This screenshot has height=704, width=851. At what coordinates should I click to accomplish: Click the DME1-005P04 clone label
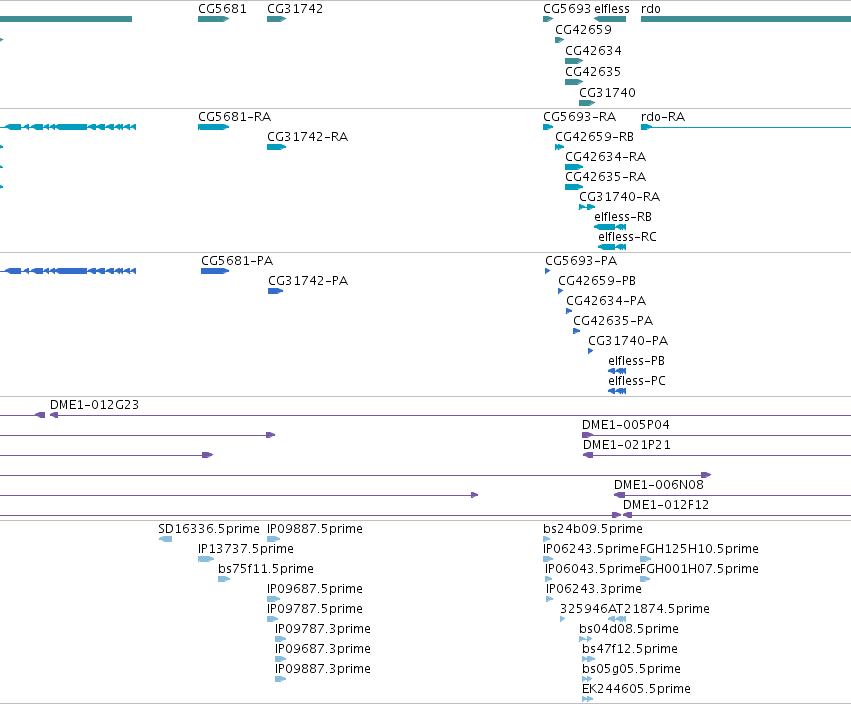626,426
